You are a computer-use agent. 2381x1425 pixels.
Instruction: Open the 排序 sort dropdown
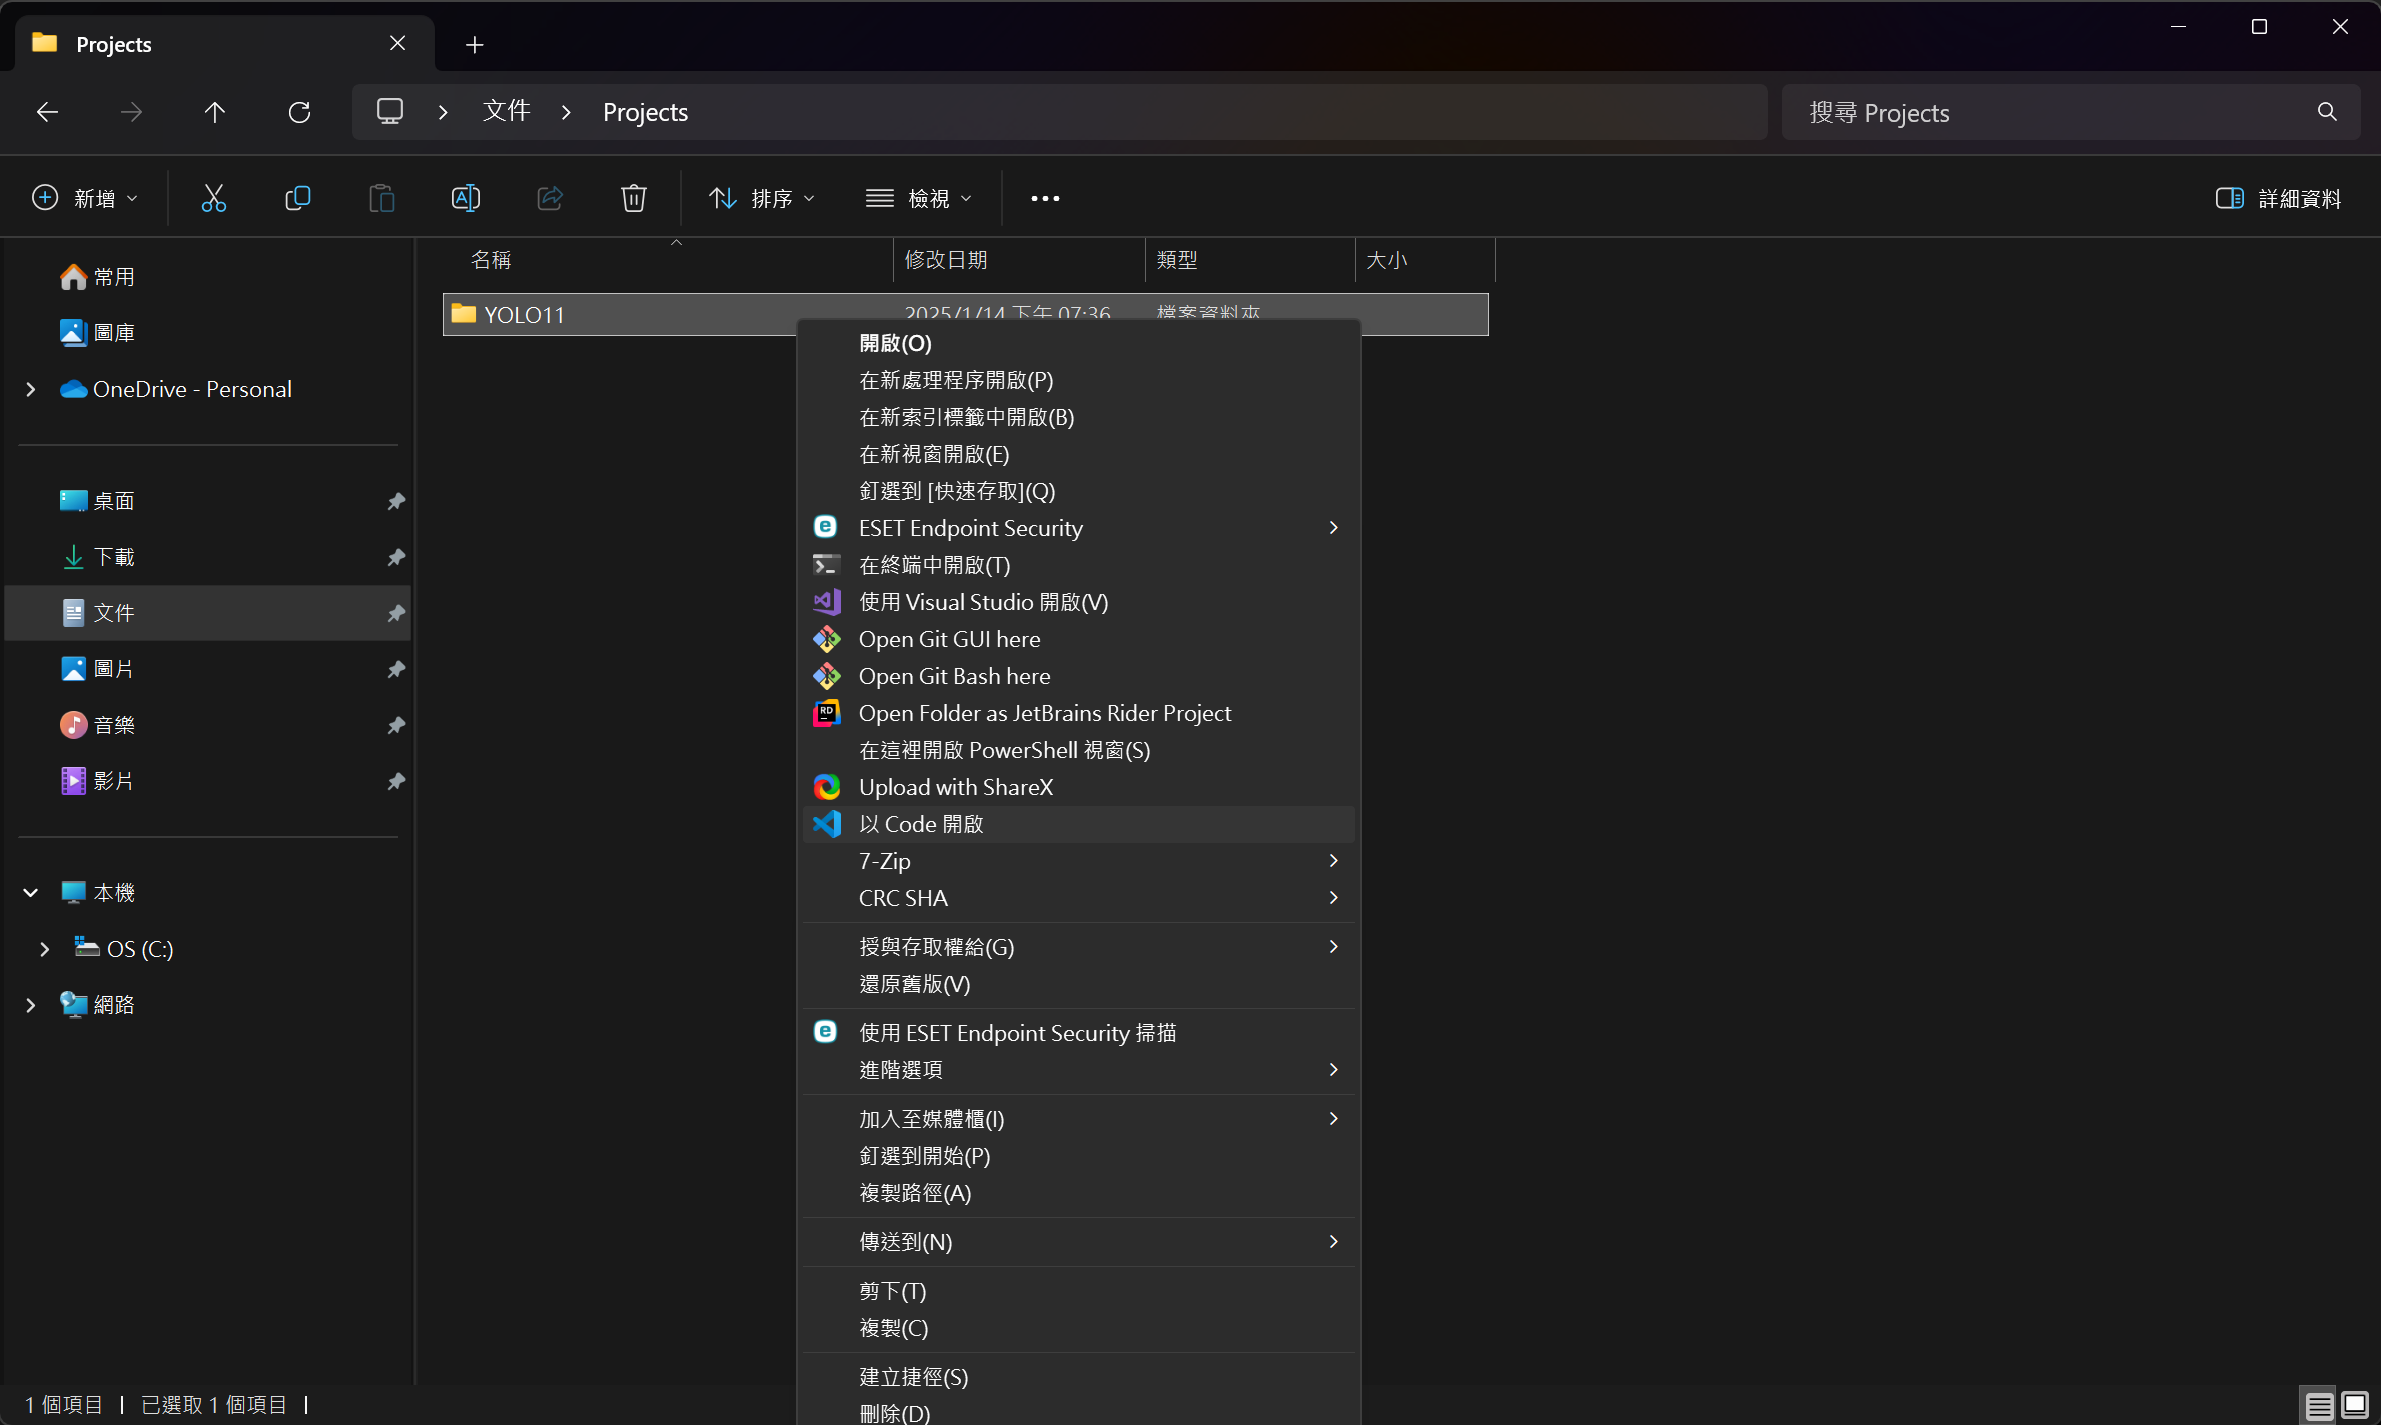click(762, 198)
